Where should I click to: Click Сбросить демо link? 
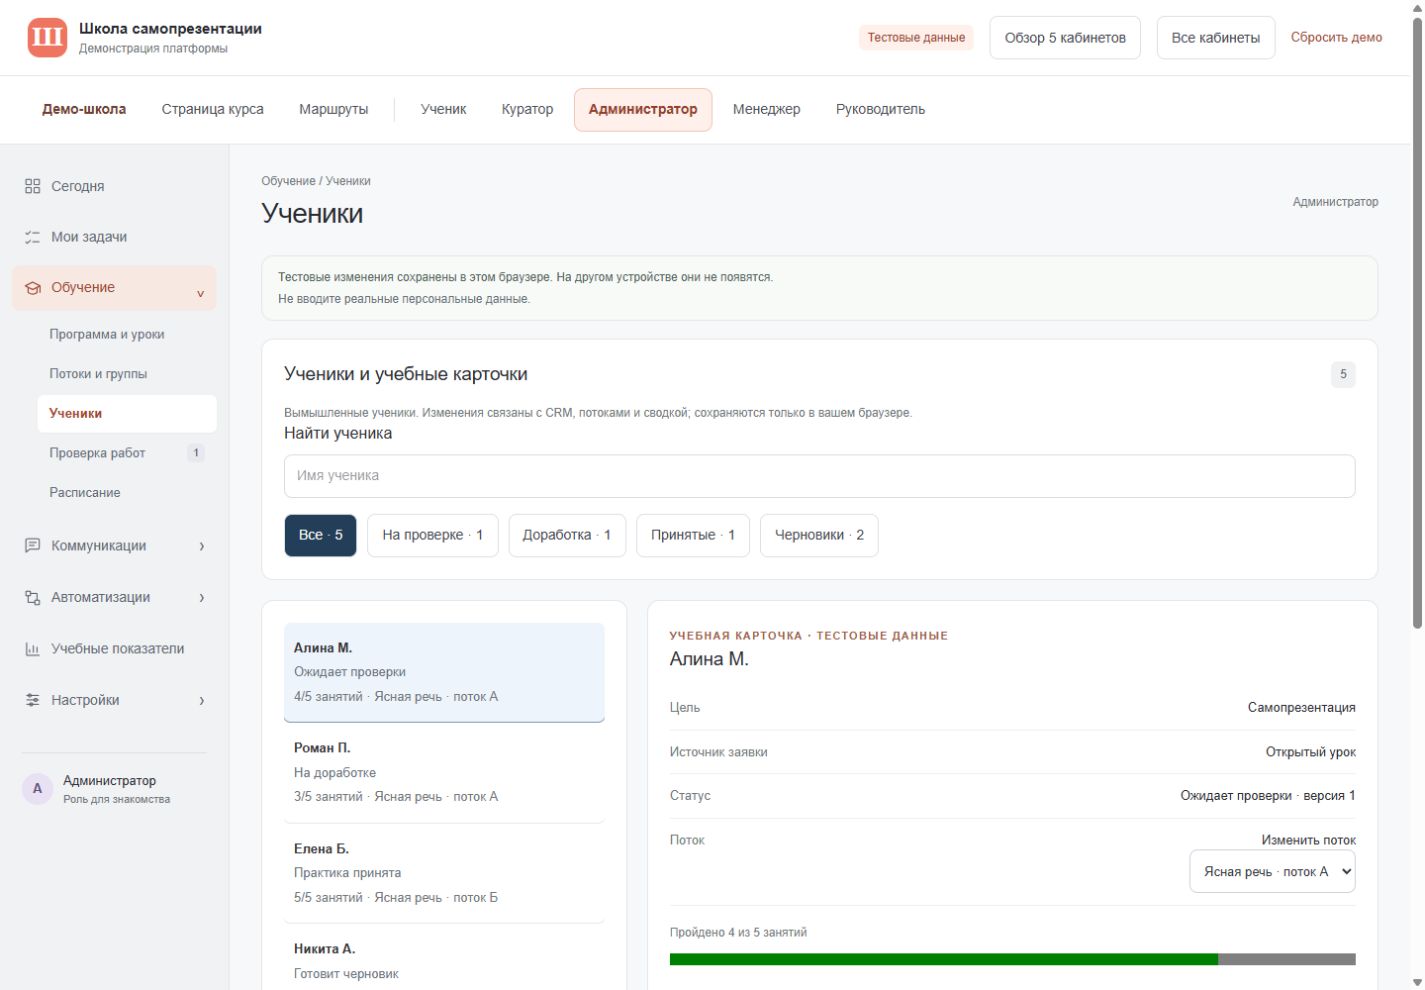coord(1336,37)
